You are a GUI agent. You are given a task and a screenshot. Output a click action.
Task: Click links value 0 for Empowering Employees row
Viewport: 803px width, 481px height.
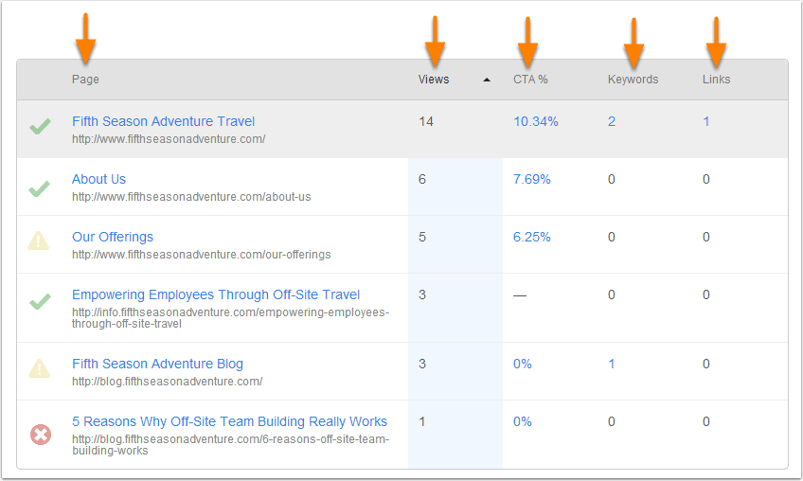coord(706,295)
